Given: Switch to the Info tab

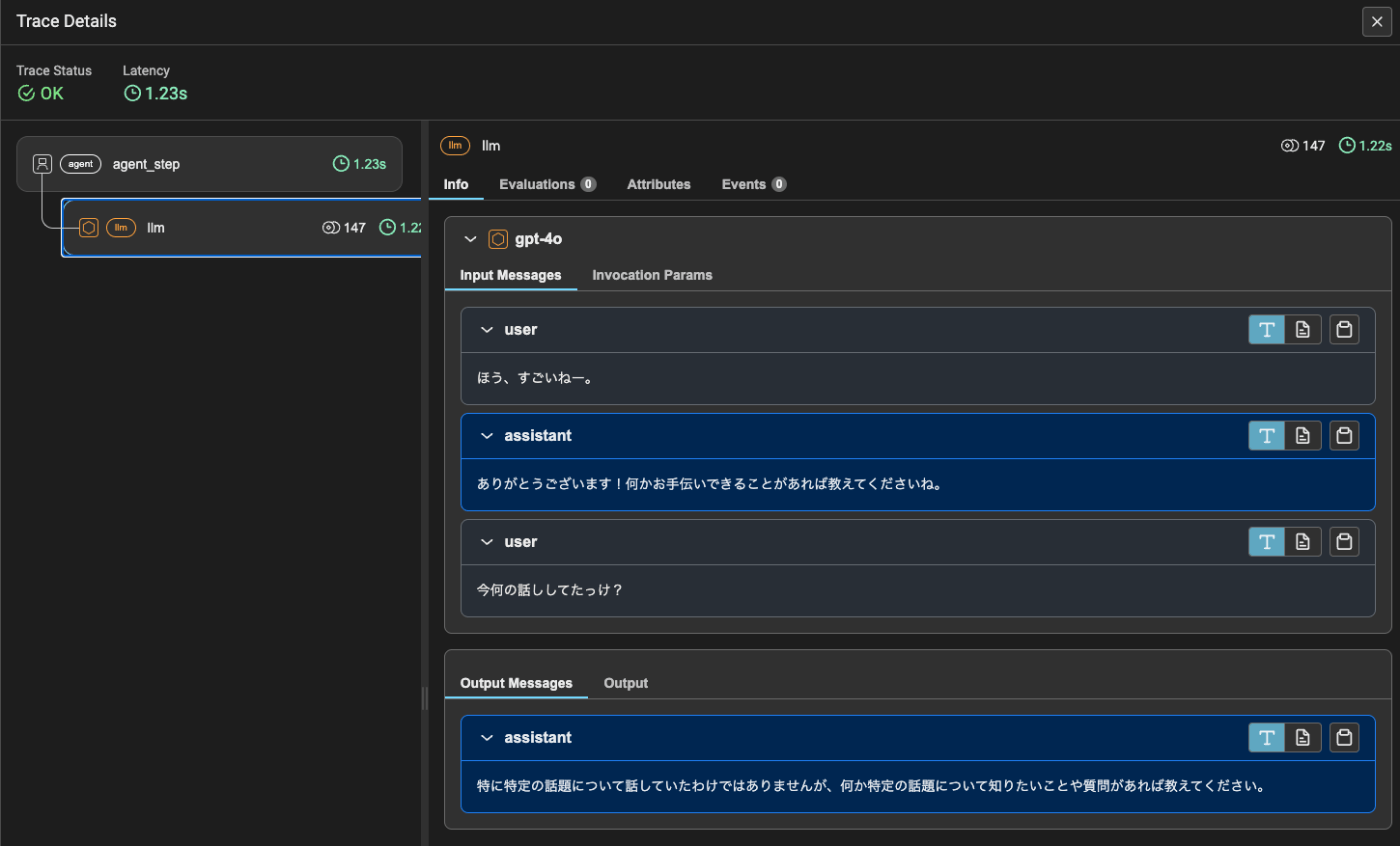Looking at the screenshot, I should tap(456, 184).
